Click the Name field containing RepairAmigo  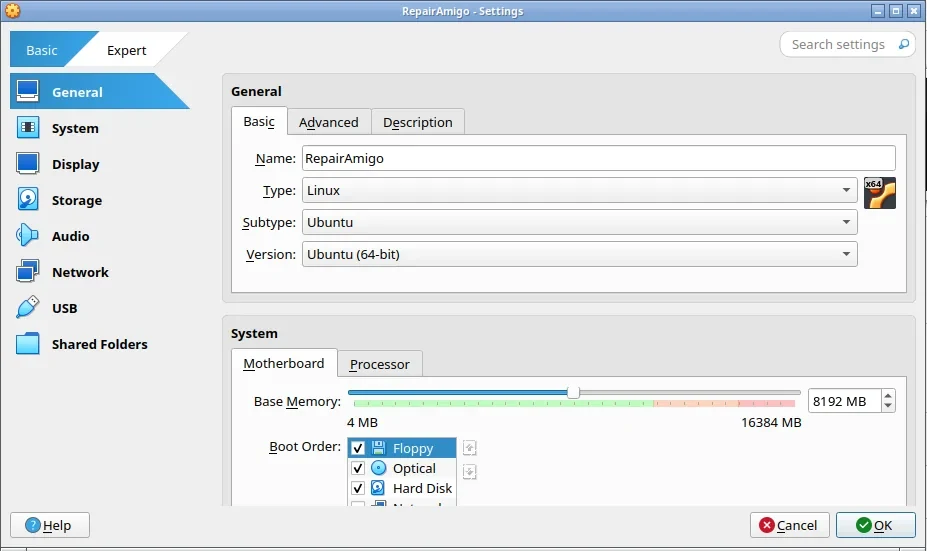tap(598, 158)
